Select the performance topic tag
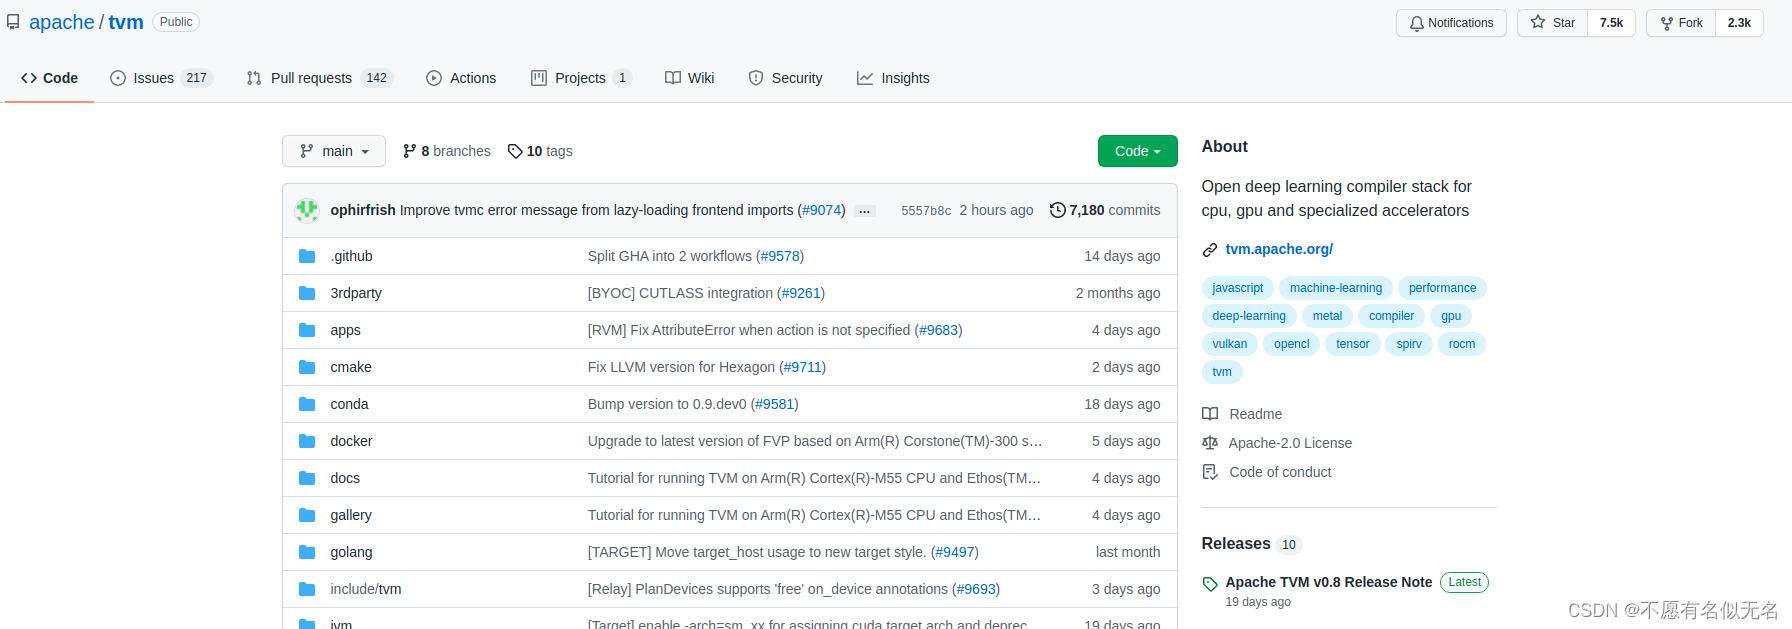 pyautogui.click(x=1442, y=288)
